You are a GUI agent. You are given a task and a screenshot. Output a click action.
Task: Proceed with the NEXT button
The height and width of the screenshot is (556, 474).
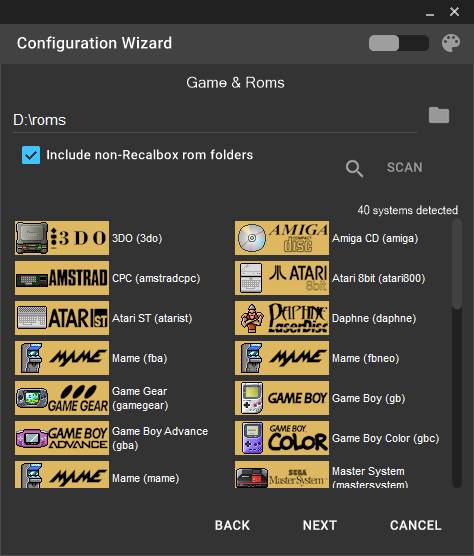(320, 525)
